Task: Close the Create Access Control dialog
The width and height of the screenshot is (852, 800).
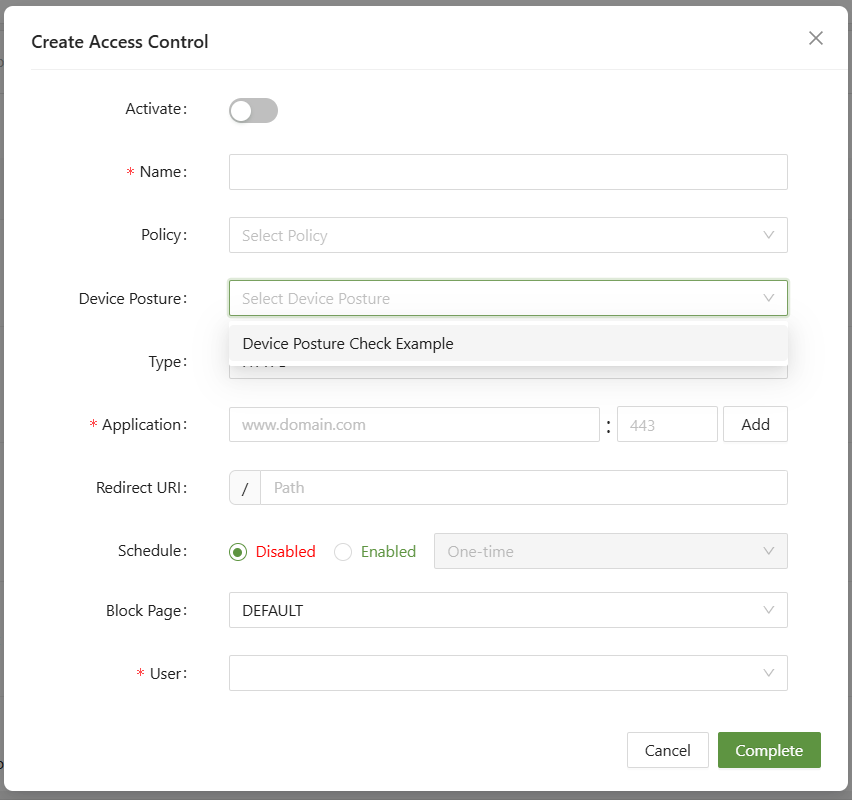Action: (x=816, y=38)
